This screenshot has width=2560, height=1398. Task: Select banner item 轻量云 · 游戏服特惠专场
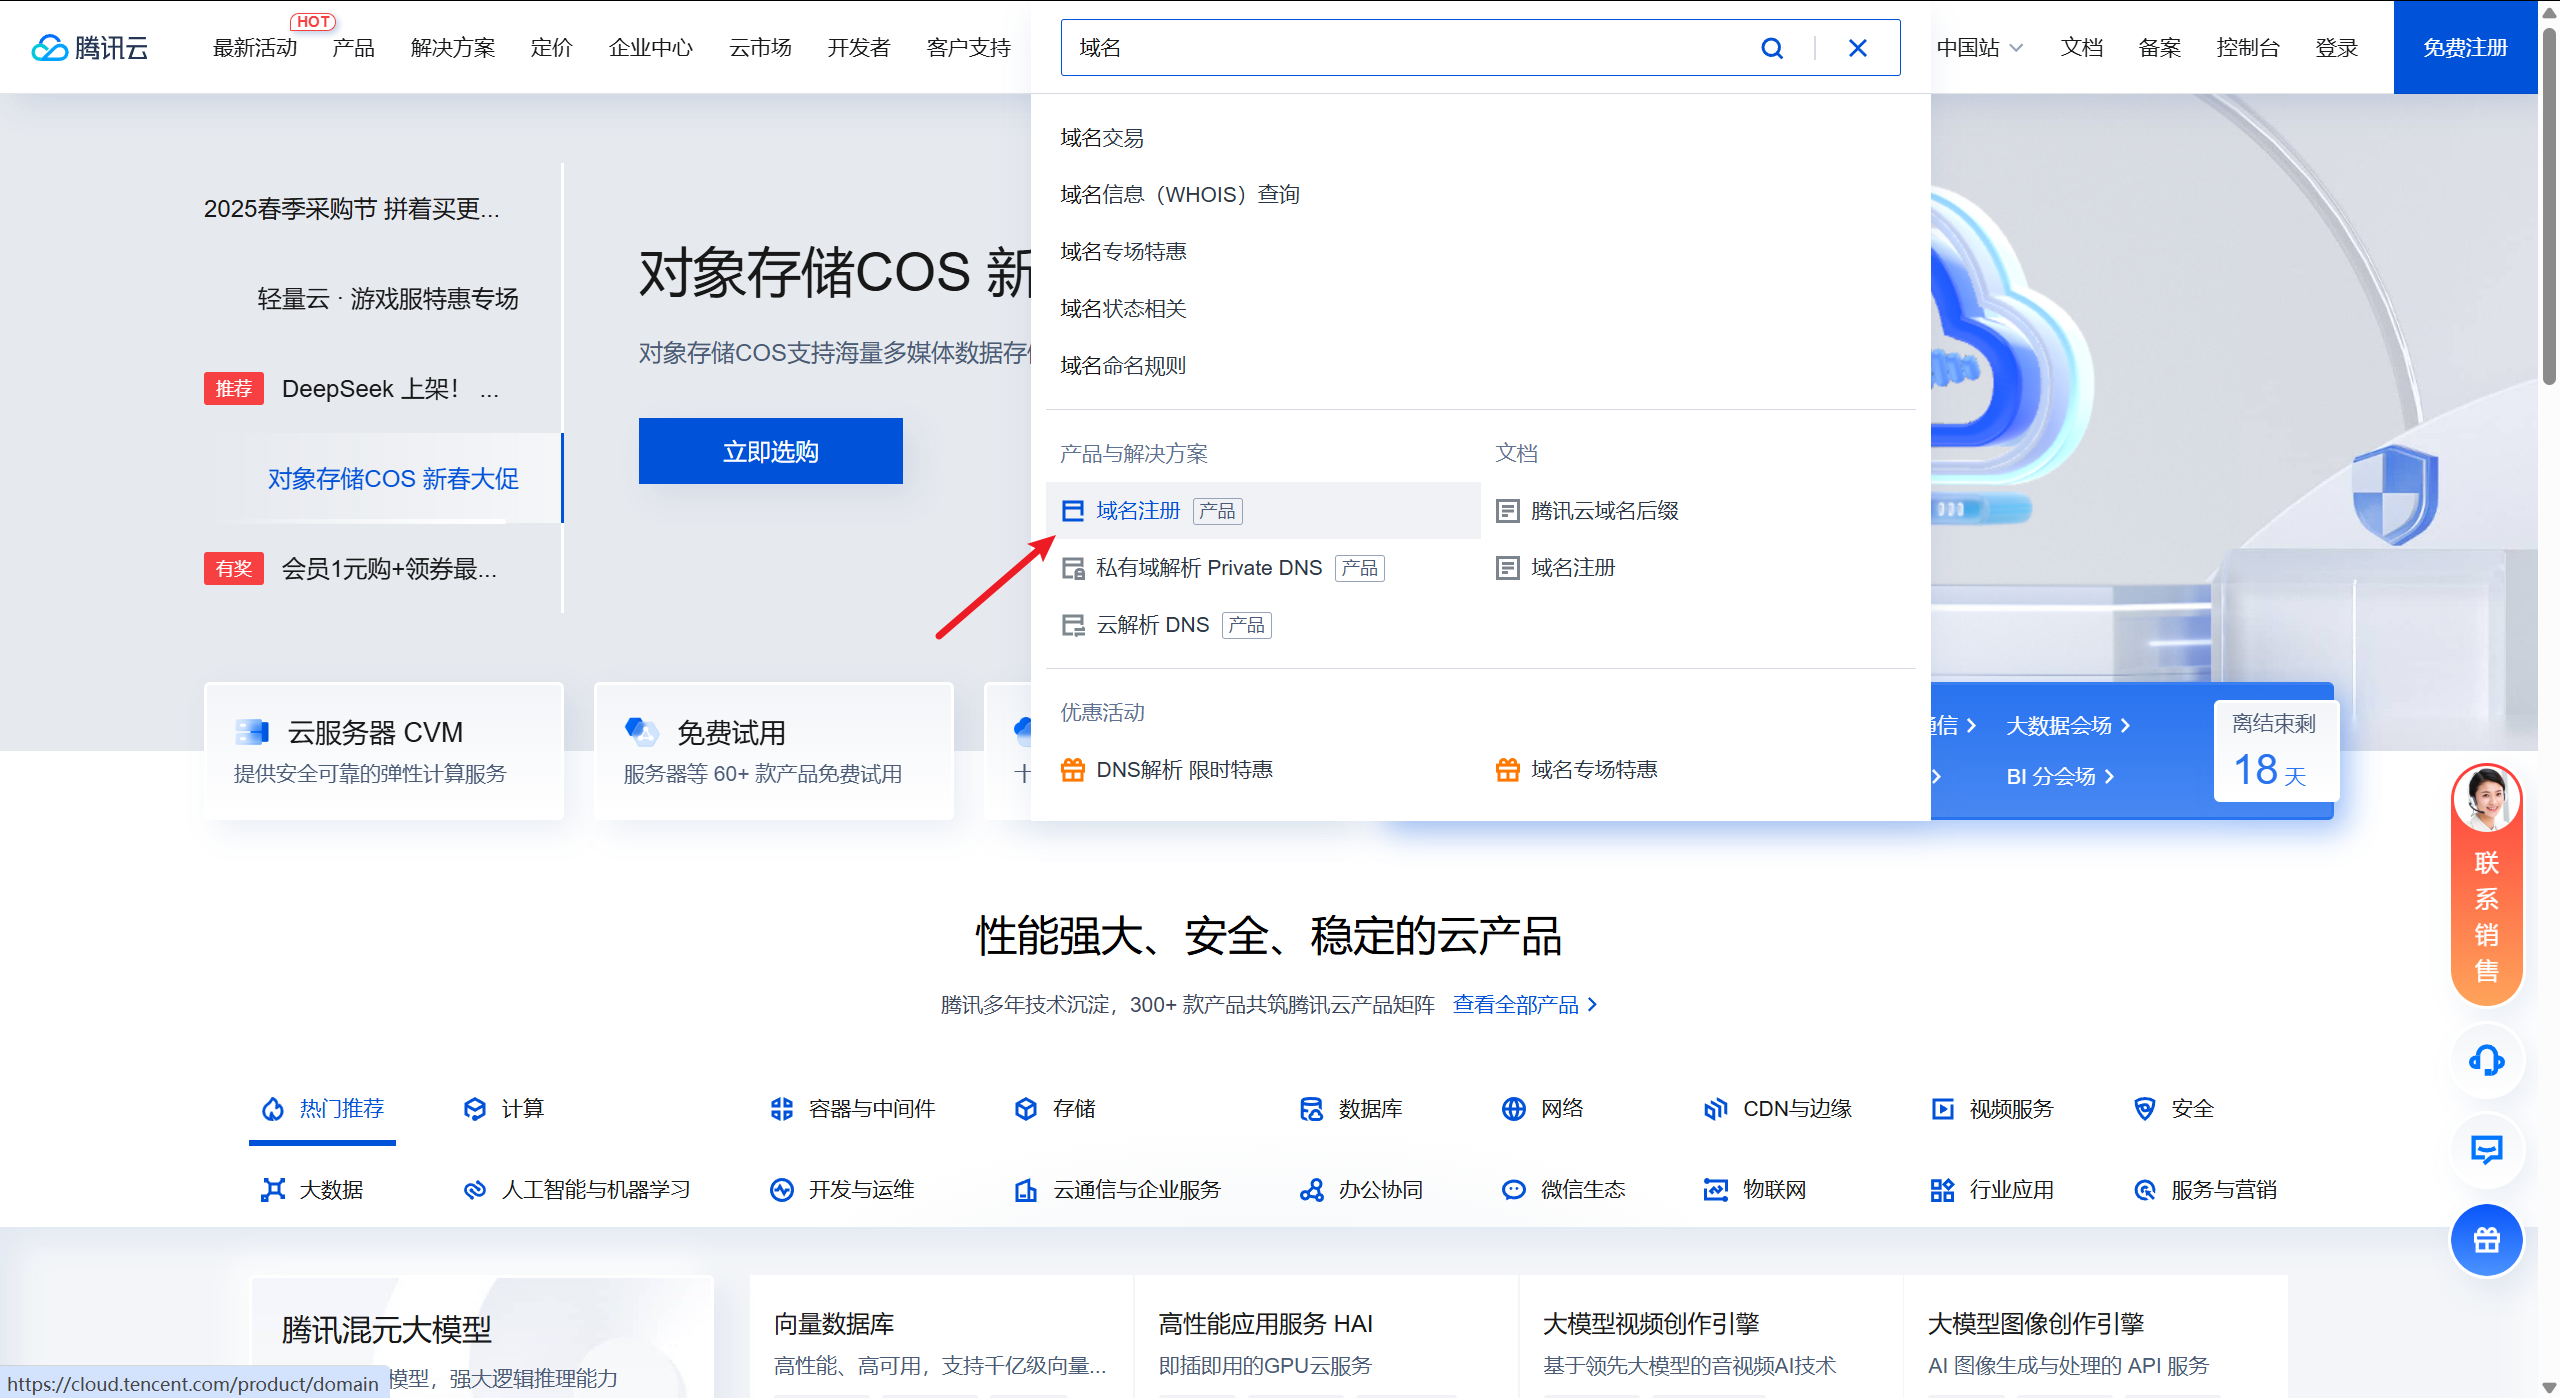tap(388, 298)
